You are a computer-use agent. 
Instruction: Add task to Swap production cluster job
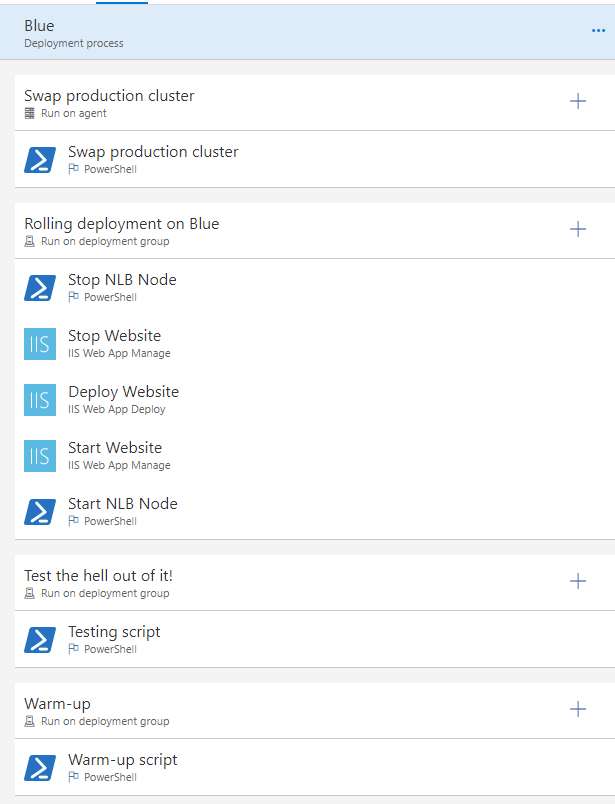(x=578, y=101)
